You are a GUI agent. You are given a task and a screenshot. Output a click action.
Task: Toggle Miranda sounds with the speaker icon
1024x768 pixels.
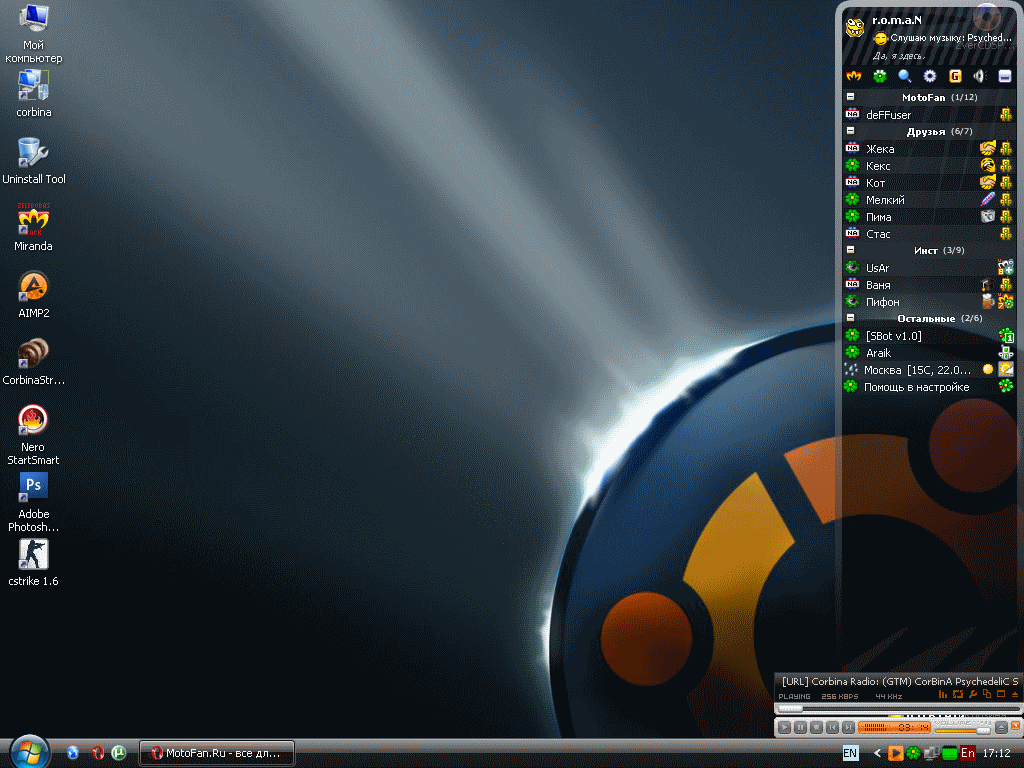tap(980, 76)
